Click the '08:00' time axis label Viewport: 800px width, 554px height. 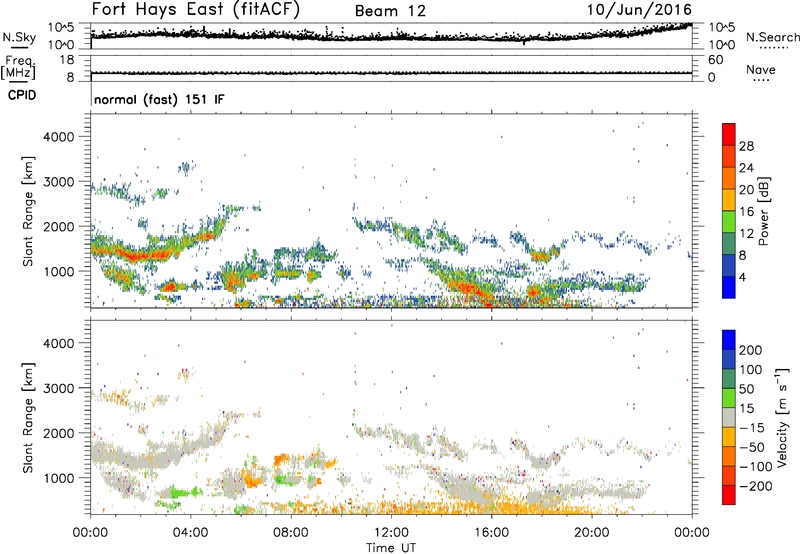pyautogui.click(x=291, y=533)
